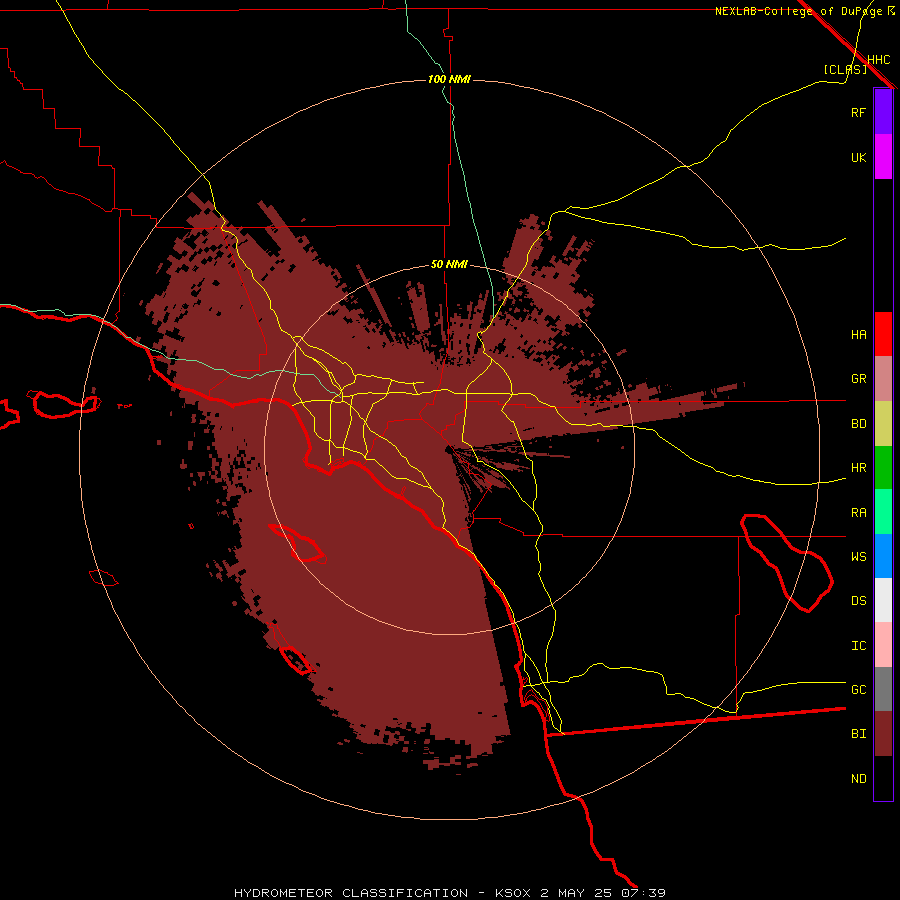
Task: Click the green HR legend swatch
Action: pyautogui.click(x=883, y=467)
